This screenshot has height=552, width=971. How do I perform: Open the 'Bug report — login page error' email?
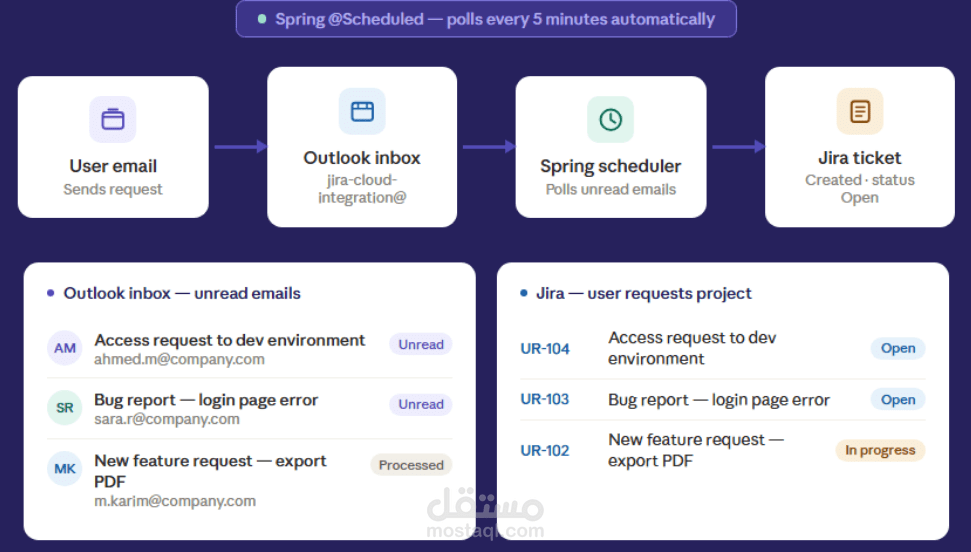coord(206,400)
